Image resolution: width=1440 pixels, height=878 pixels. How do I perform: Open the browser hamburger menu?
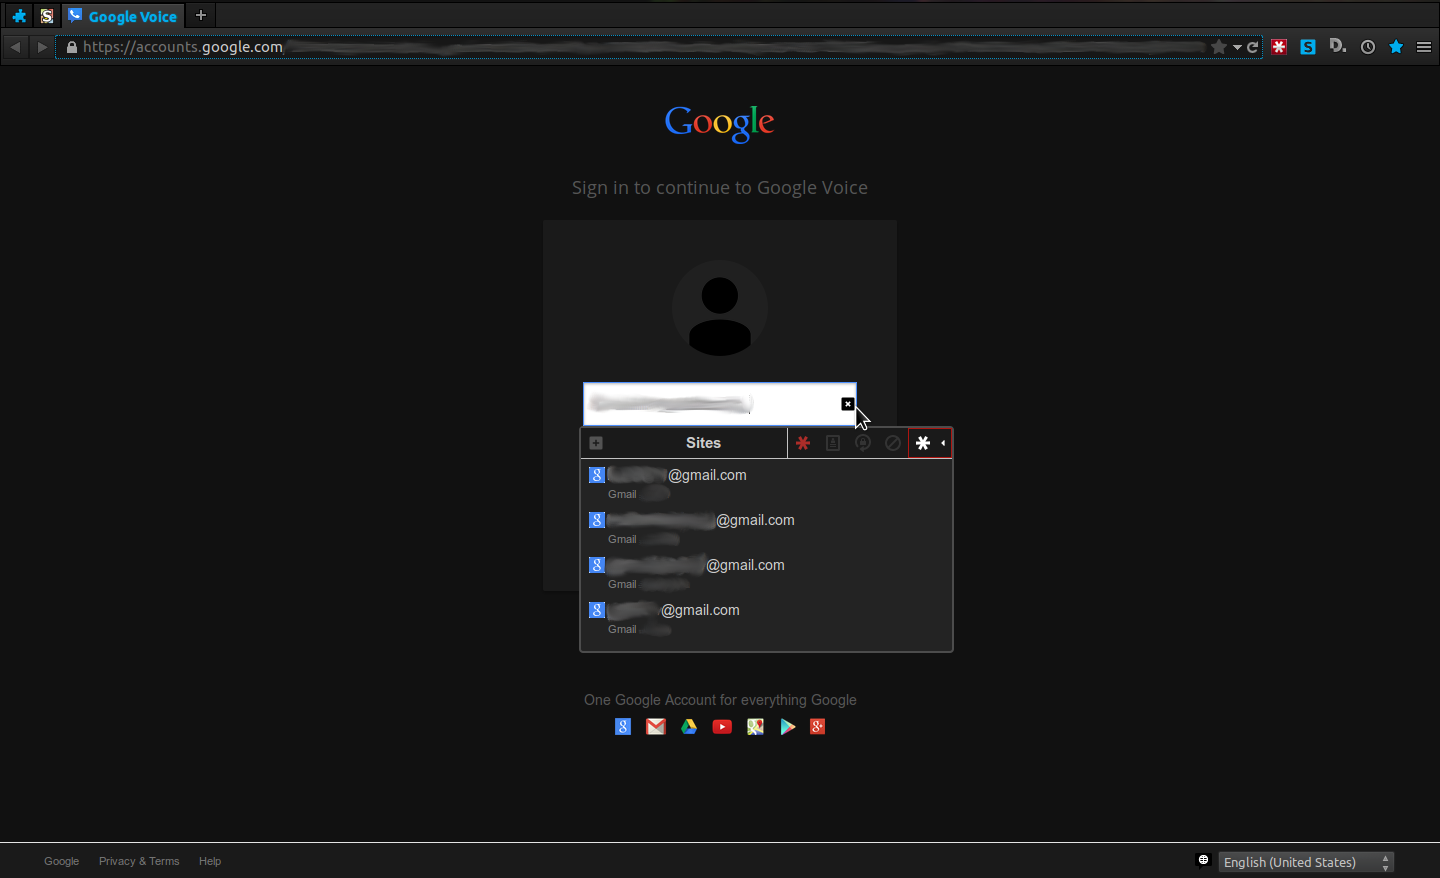coord(1424,47)
